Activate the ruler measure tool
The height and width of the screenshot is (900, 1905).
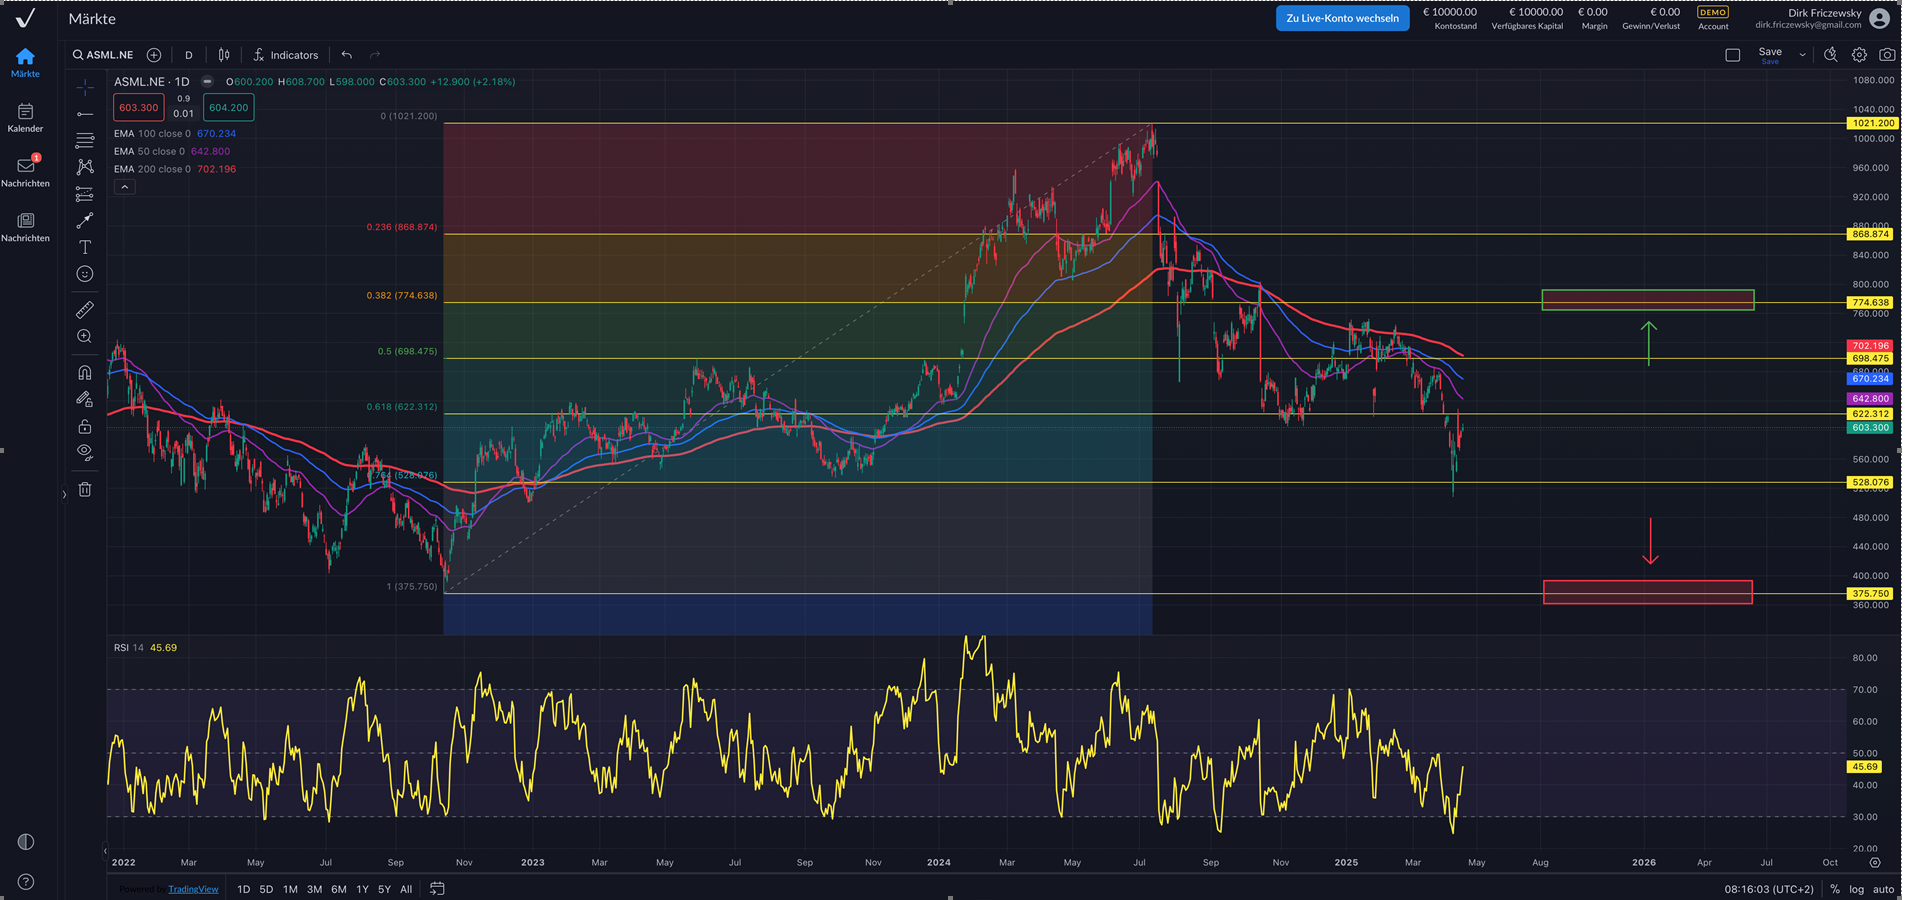[85, 310]
